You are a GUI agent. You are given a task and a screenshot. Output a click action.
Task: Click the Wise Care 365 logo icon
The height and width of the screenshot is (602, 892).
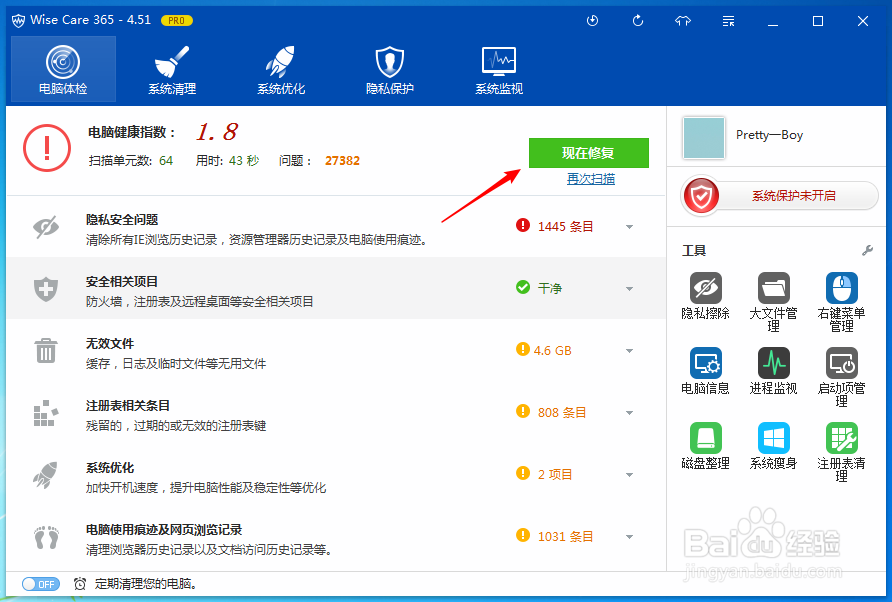[x=18, y=21]
